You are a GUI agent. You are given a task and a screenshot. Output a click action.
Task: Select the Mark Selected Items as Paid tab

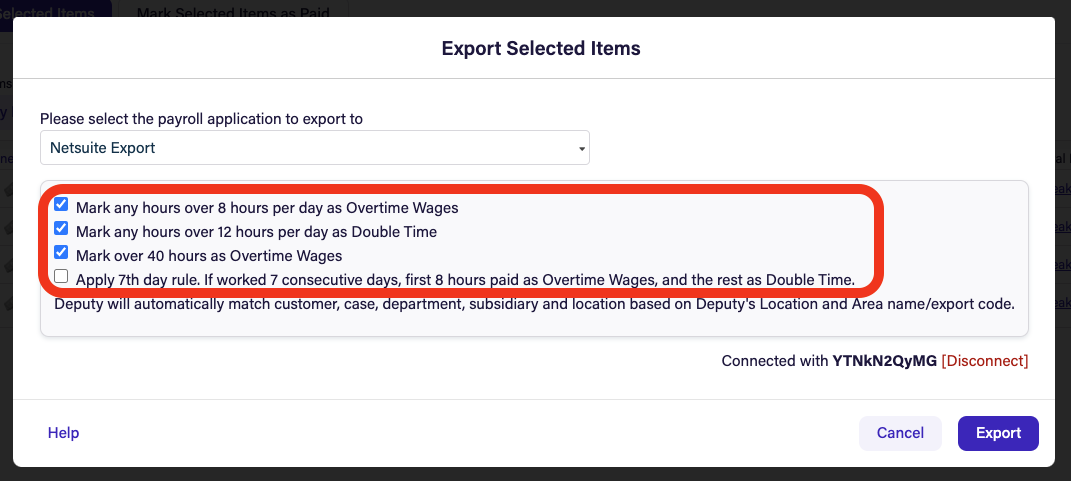233,12
